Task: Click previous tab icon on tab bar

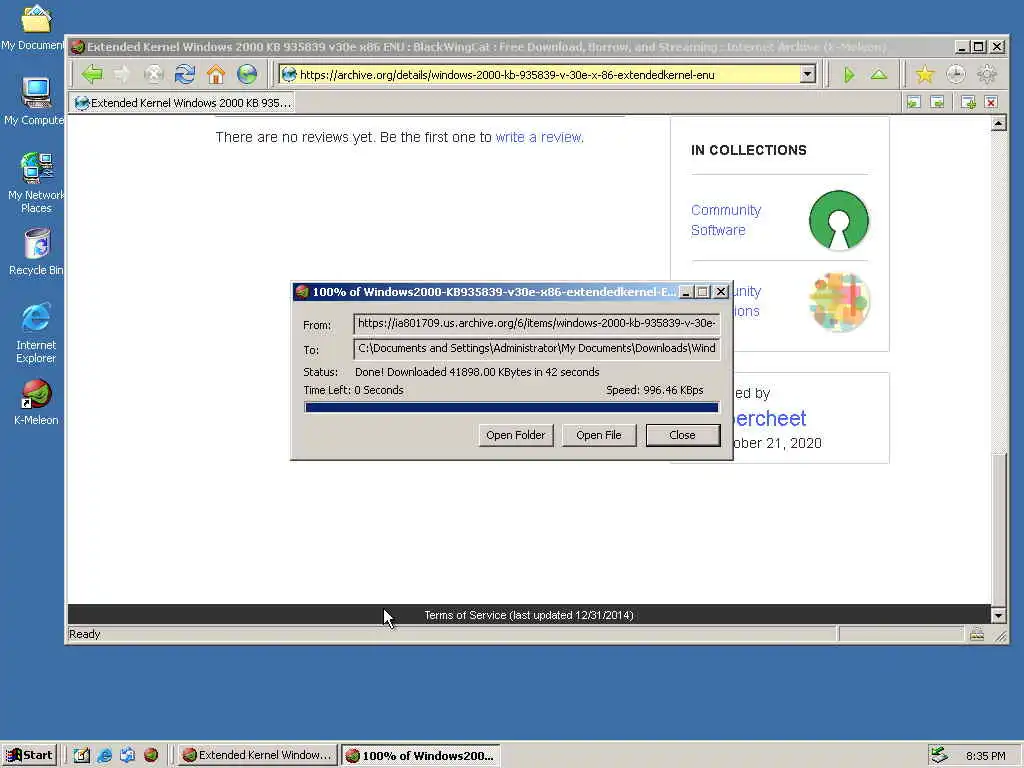Action: pos(914,103)
